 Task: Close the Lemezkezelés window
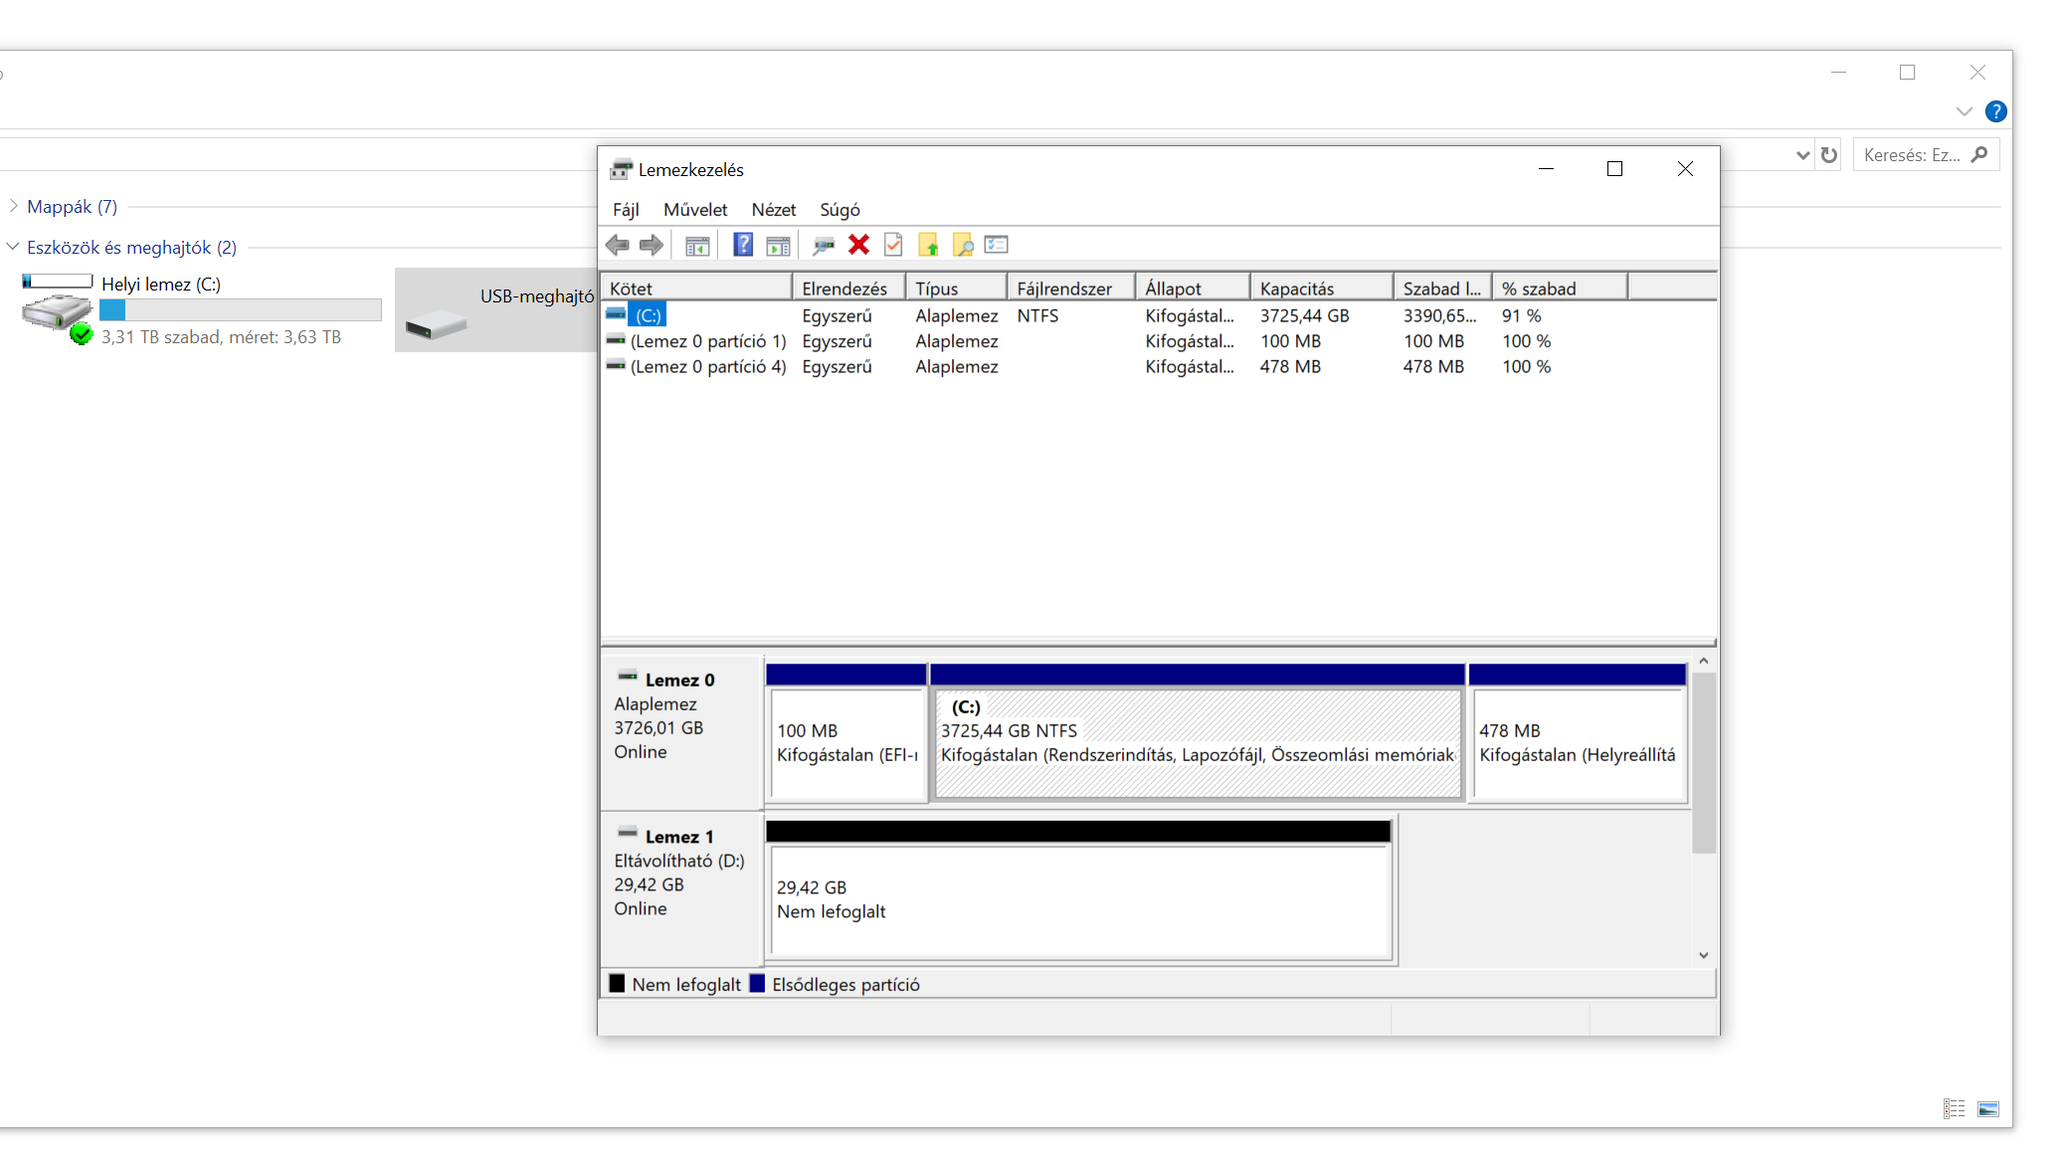pyautogui.click(x=1685, y=169)
